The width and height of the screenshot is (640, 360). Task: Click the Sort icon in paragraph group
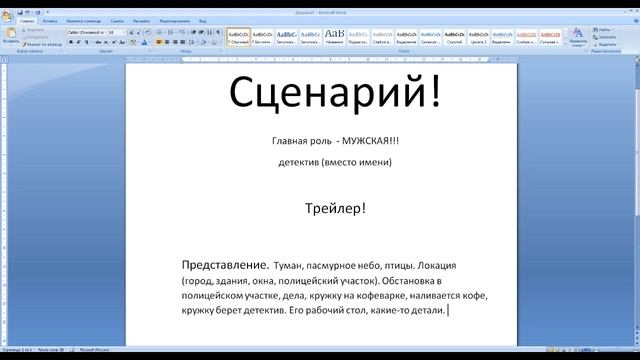(209, 32)
